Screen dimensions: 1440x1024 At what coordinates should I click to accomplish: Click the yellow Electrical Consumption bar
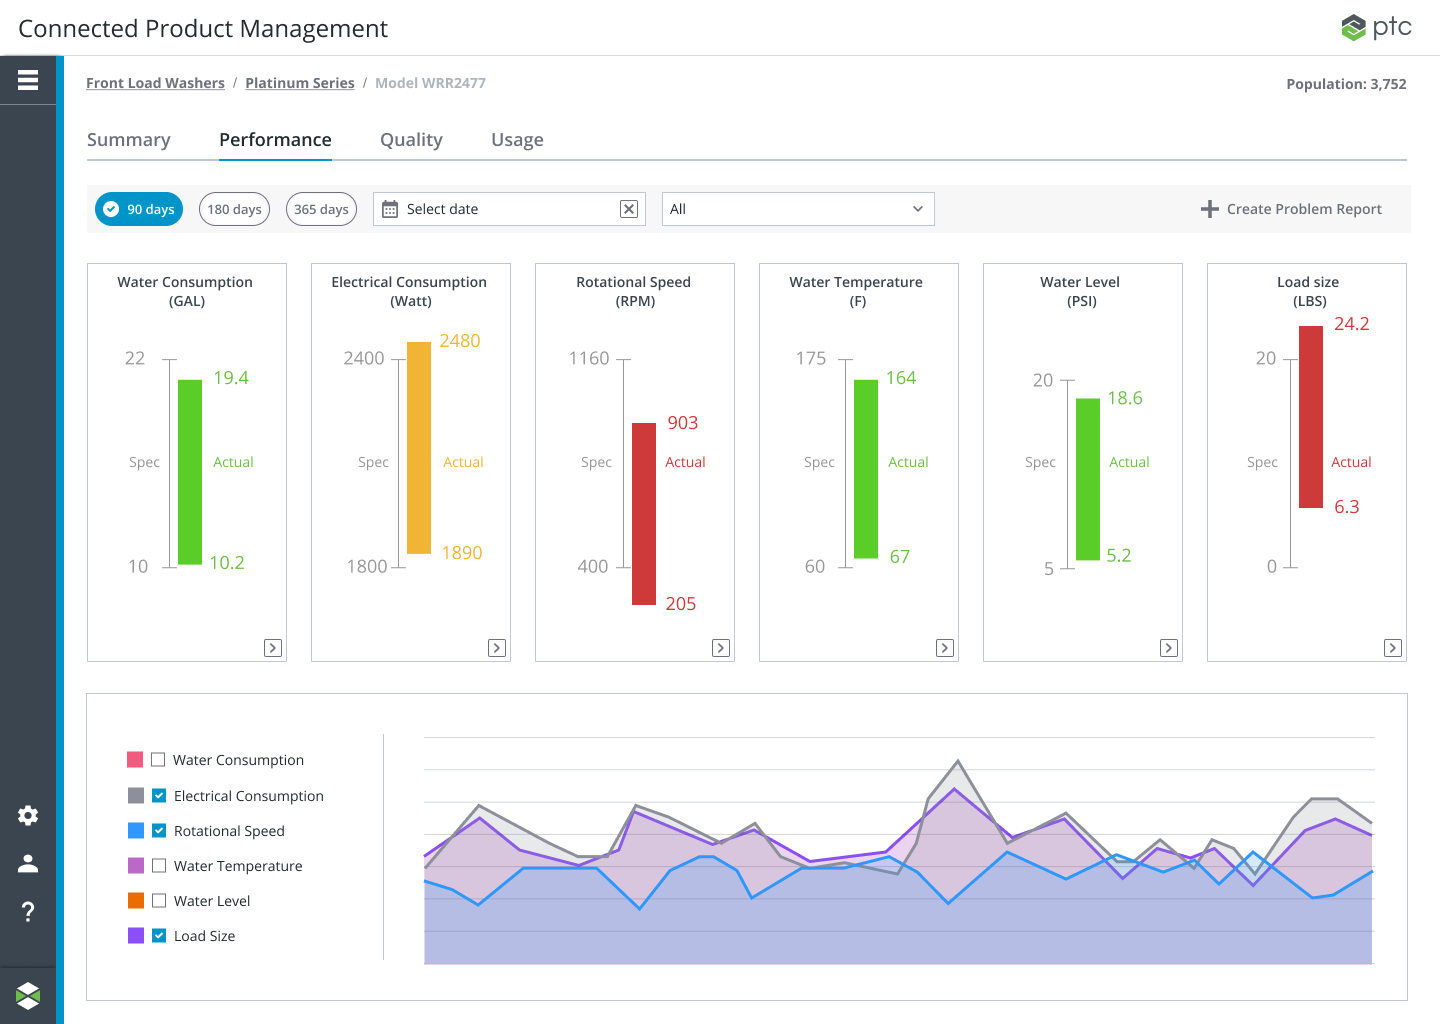click(x=419, y=448)
